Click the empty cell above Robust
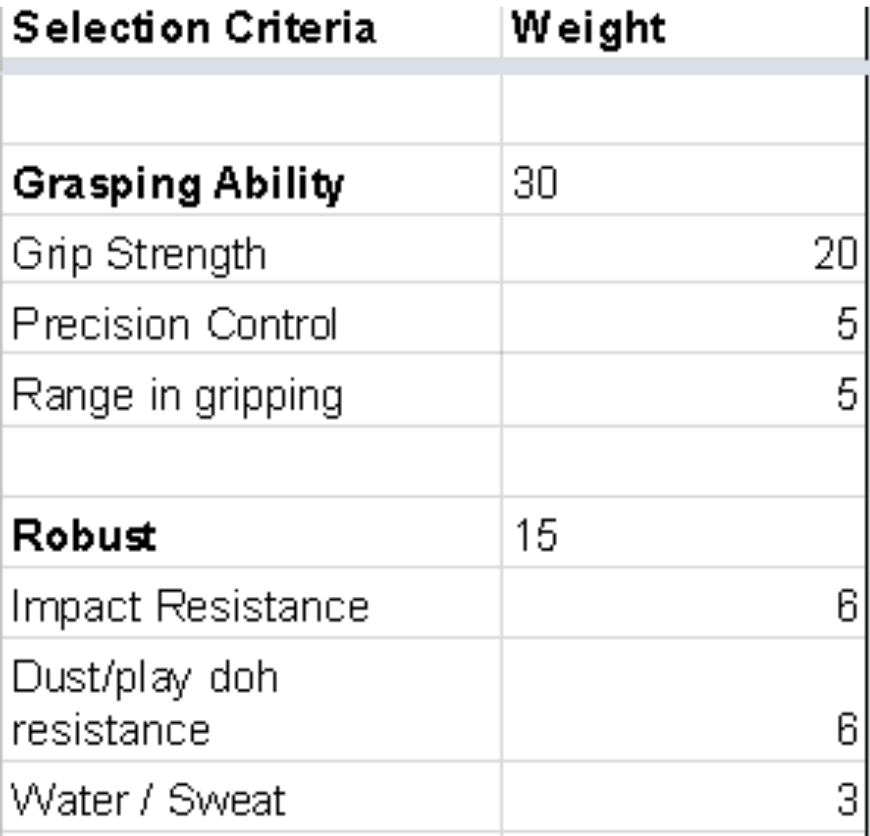Image resolution: width=870 pixels, height=836 pixels. click(251, 462)
